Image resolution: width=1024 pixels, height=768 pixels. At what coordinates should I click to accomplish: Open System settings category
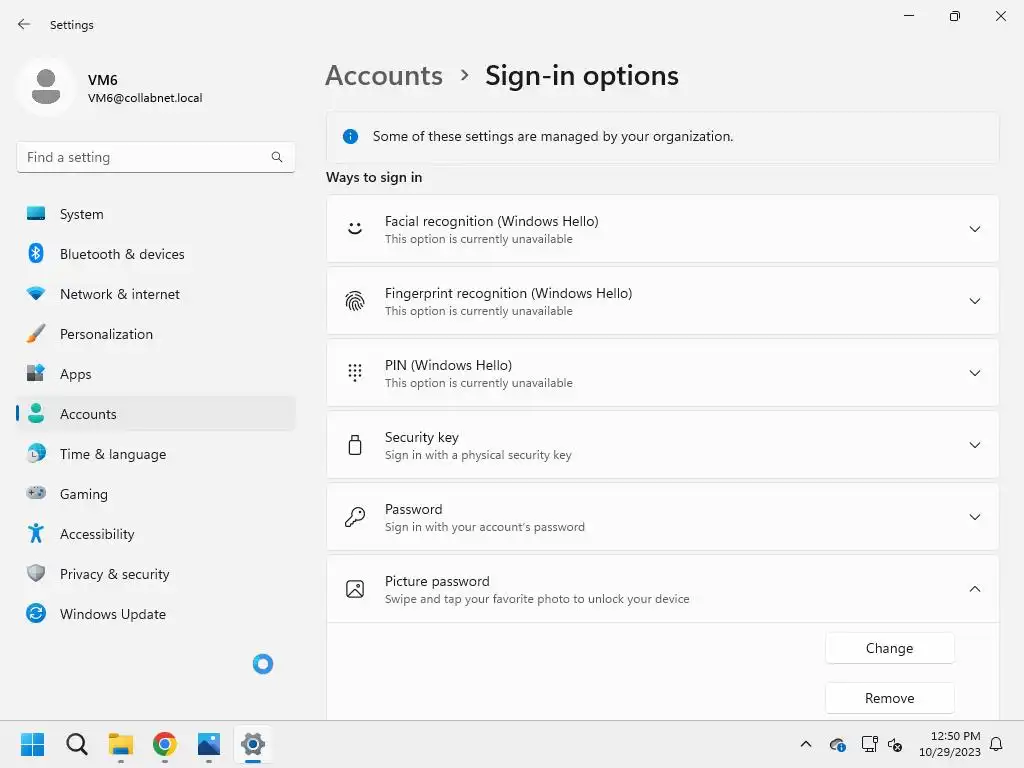point(155,214)
